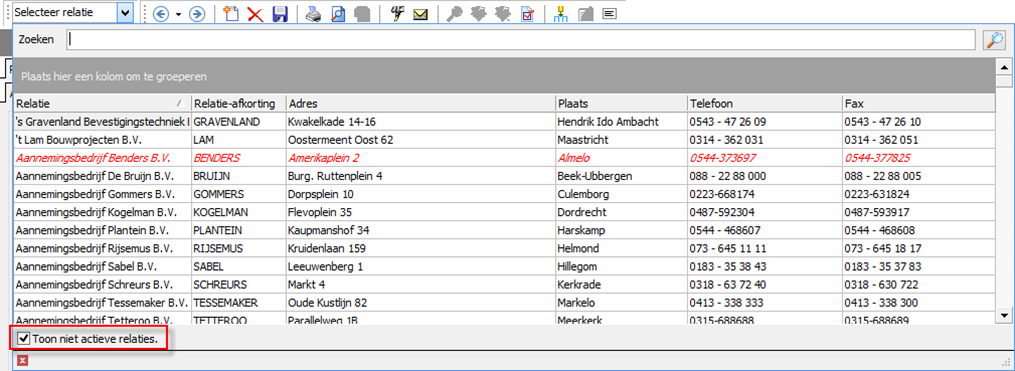Click the red X delete icon
This screenshot has height=371, width=1015.
point(256,14)
